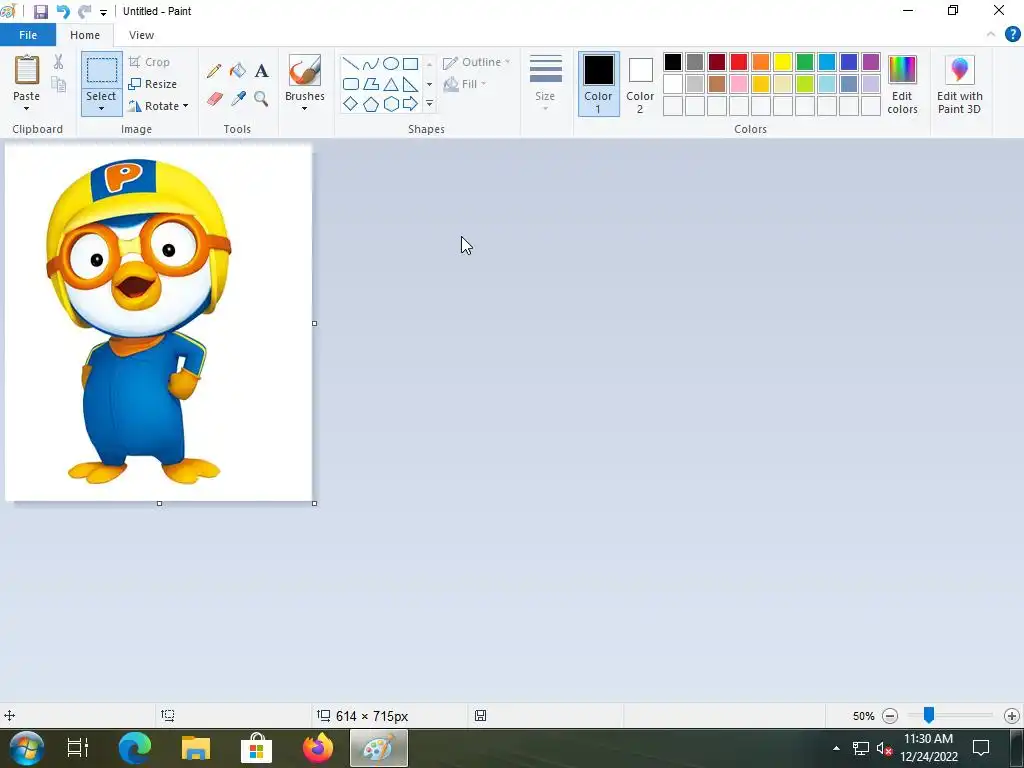The image size is (1024, 768).
Task: Click Edit with Paint 3D
Action: click(x=959, y=84)
